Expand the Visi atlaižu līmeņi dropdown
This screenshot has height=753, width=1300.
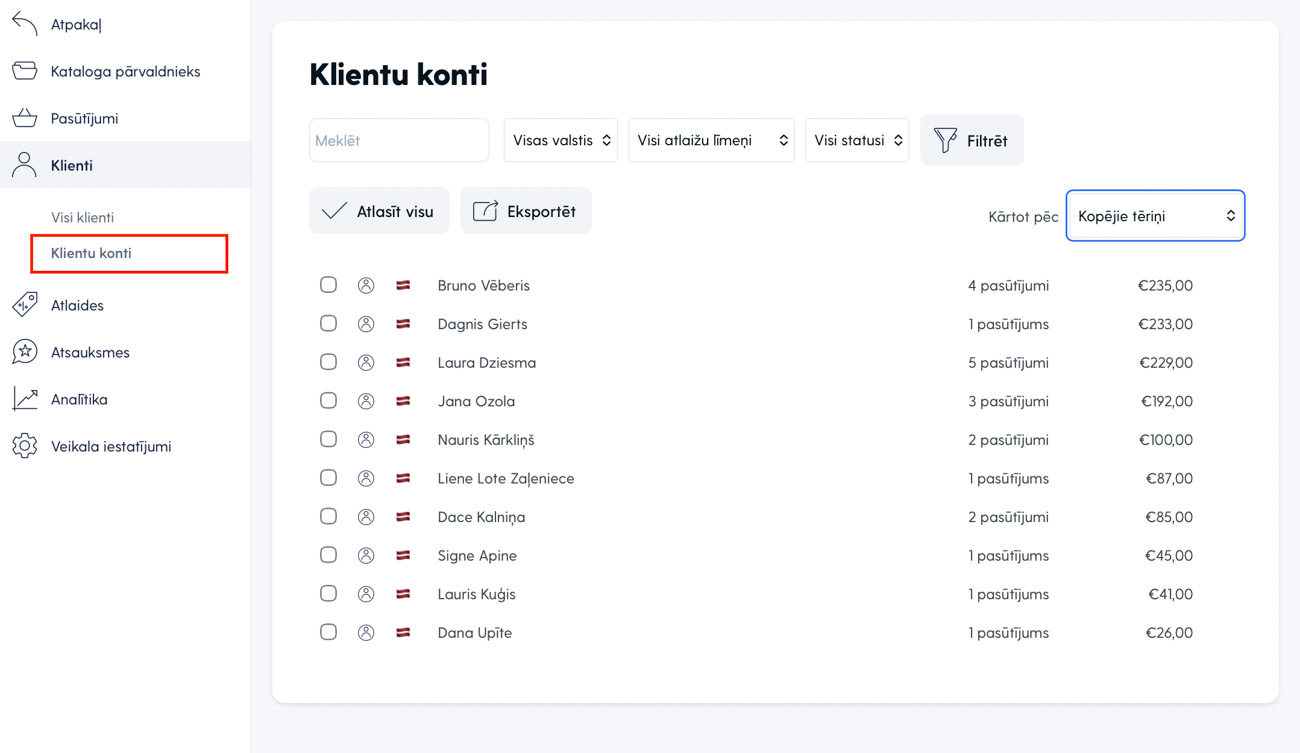click(711, 141)
